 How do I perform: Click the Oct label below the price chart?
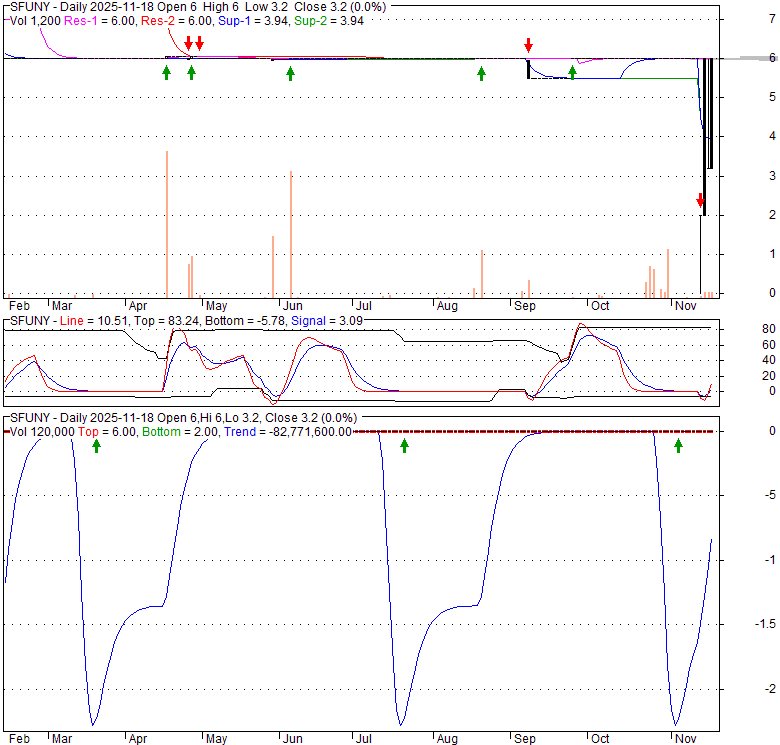coord(599,305)
